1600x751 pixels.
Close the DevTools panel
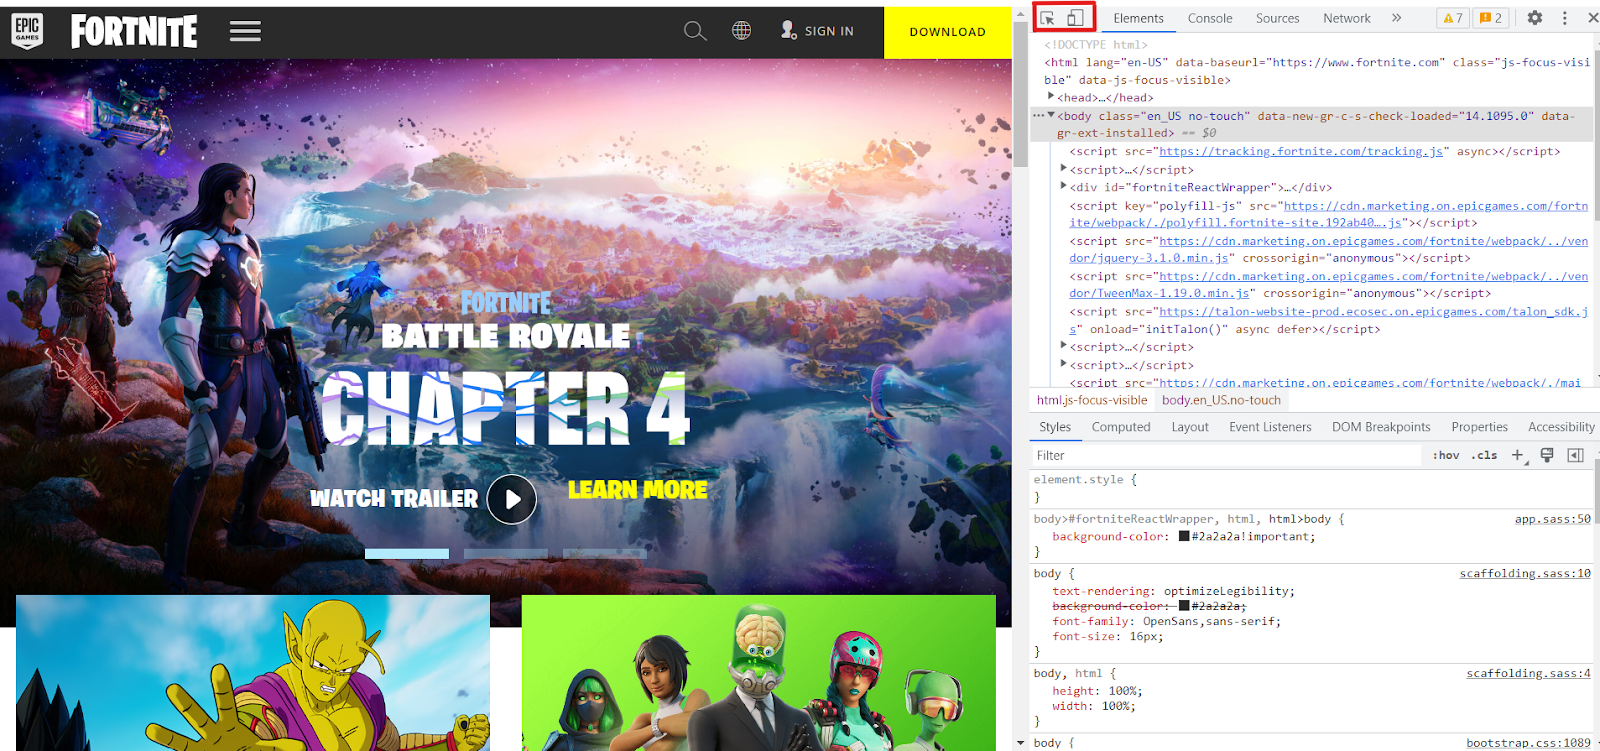pyautogui.click(x=1592, y=18)
